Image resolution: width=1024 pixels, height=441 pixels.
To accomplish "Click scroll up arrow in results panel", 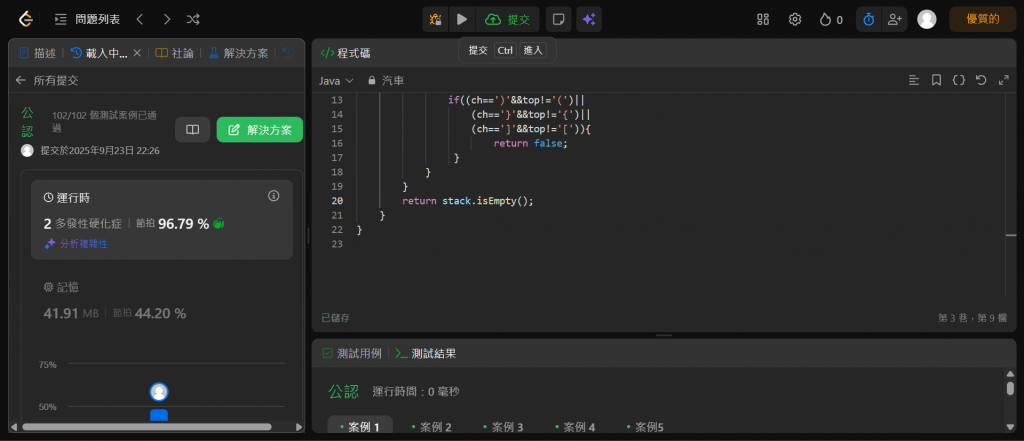I will tap(1010, 374).
